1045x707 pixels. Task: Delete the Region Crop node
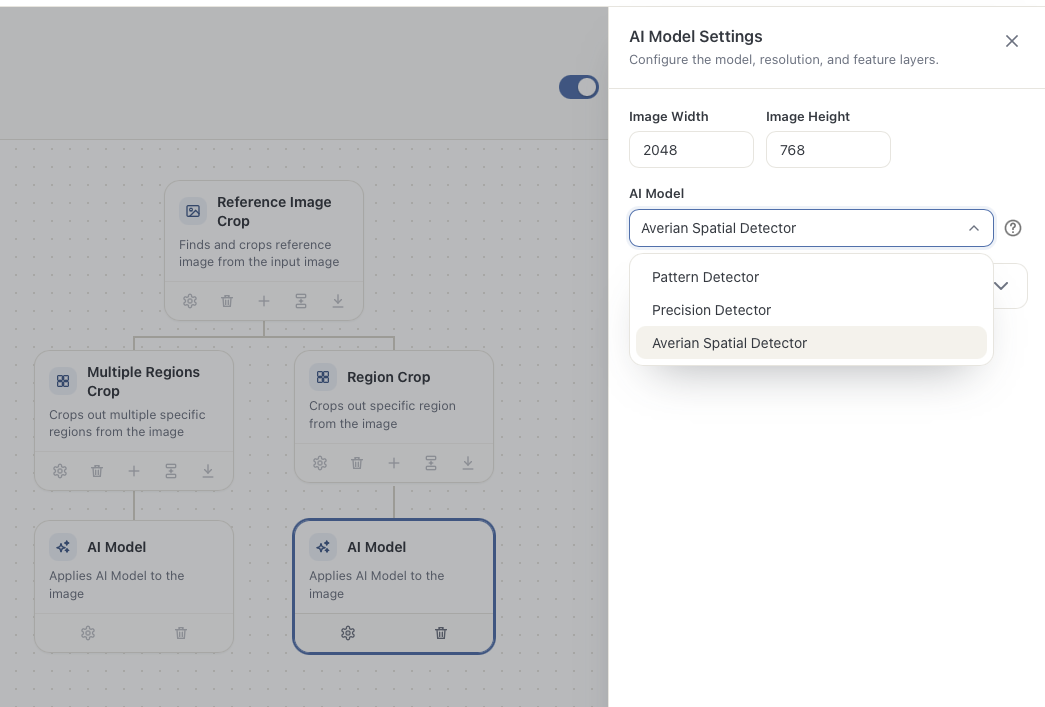(x=357, y=462)
